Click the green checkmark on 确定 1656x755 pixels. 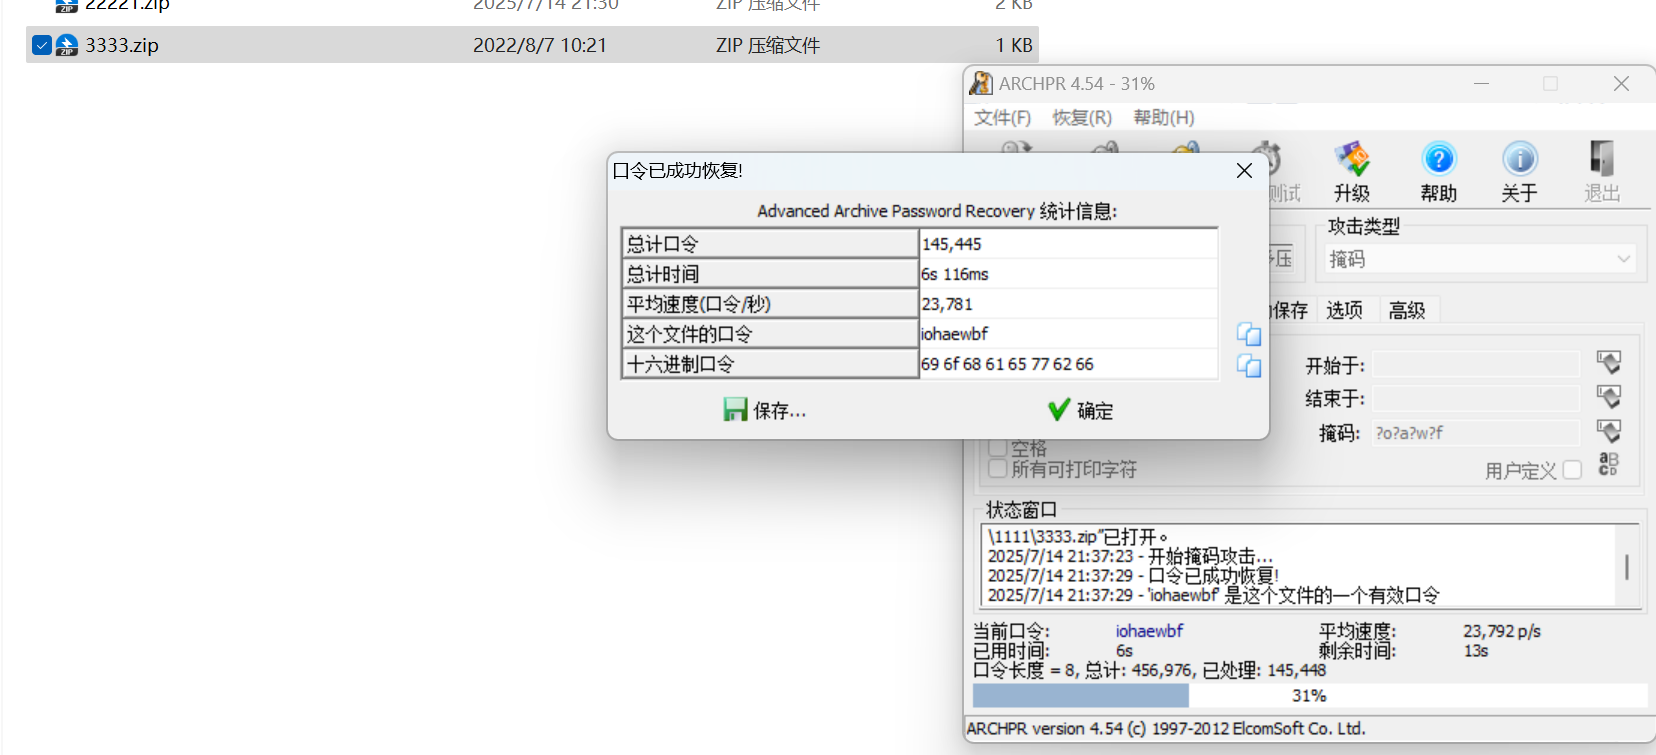click(x=1059, y=410)
